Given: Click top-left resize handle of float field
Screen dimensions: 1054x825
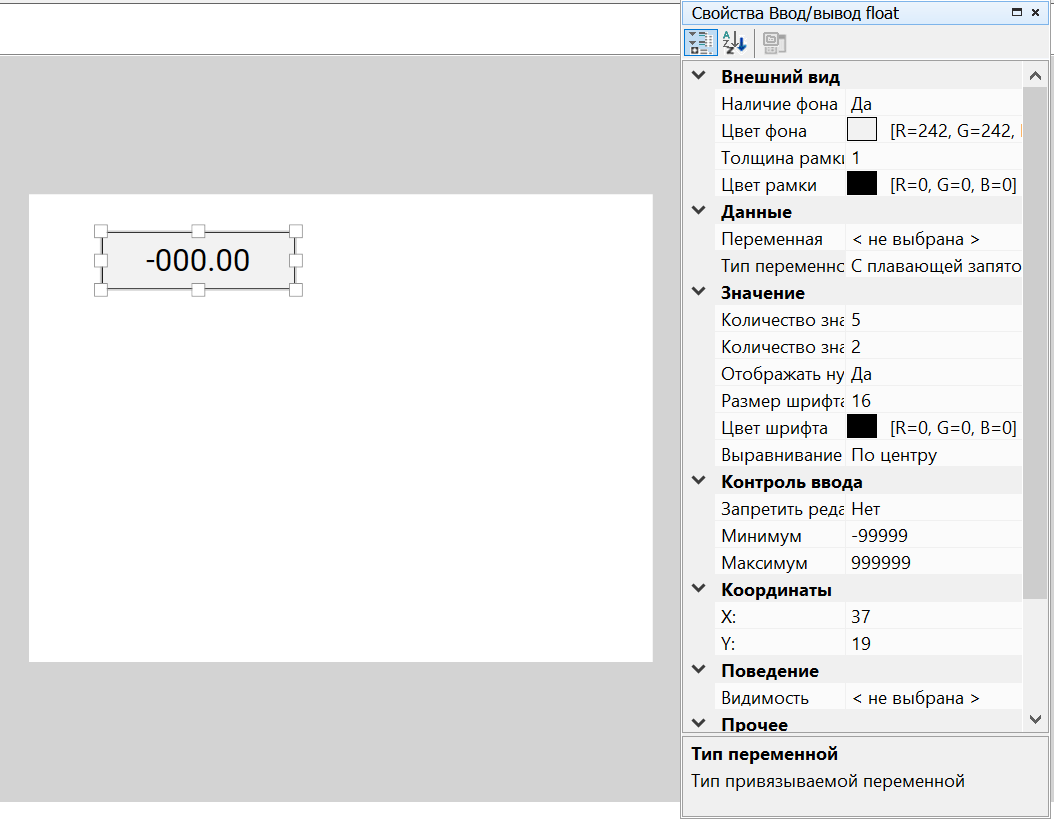Looking at the screenshot, I should [100, 231].
